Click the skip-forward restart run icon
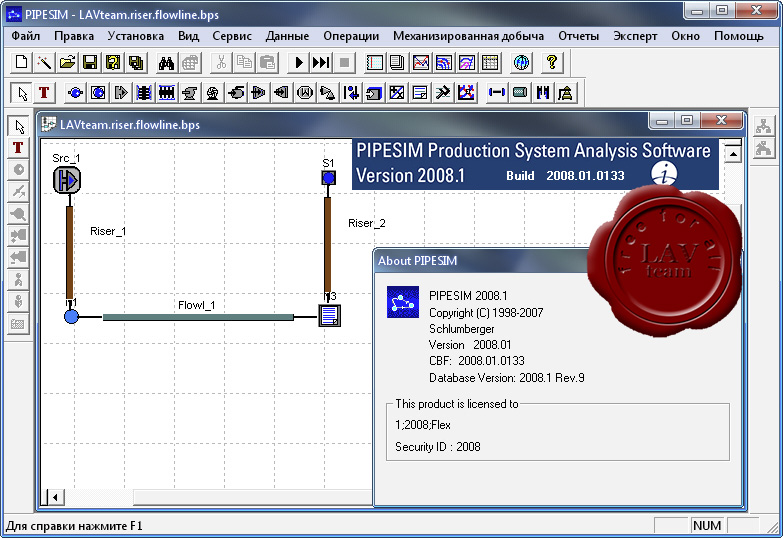783x538 pixels. [x=321, y=62]
